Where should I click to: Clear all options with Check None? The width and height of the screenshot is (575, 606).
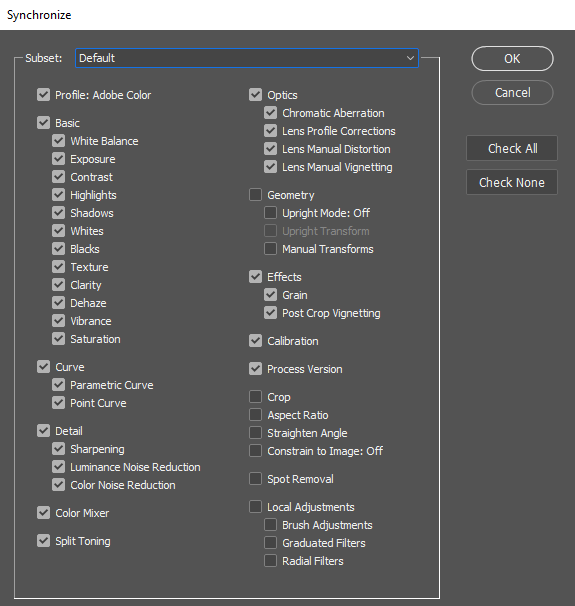(x=512, y=182)
